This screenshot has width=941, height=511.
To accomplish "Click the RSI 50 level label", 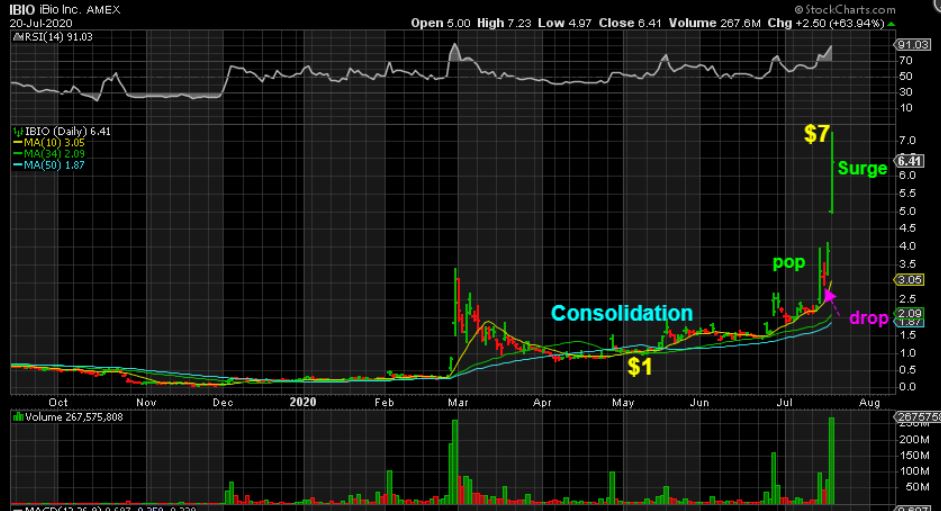I will [x=906, y=76].
